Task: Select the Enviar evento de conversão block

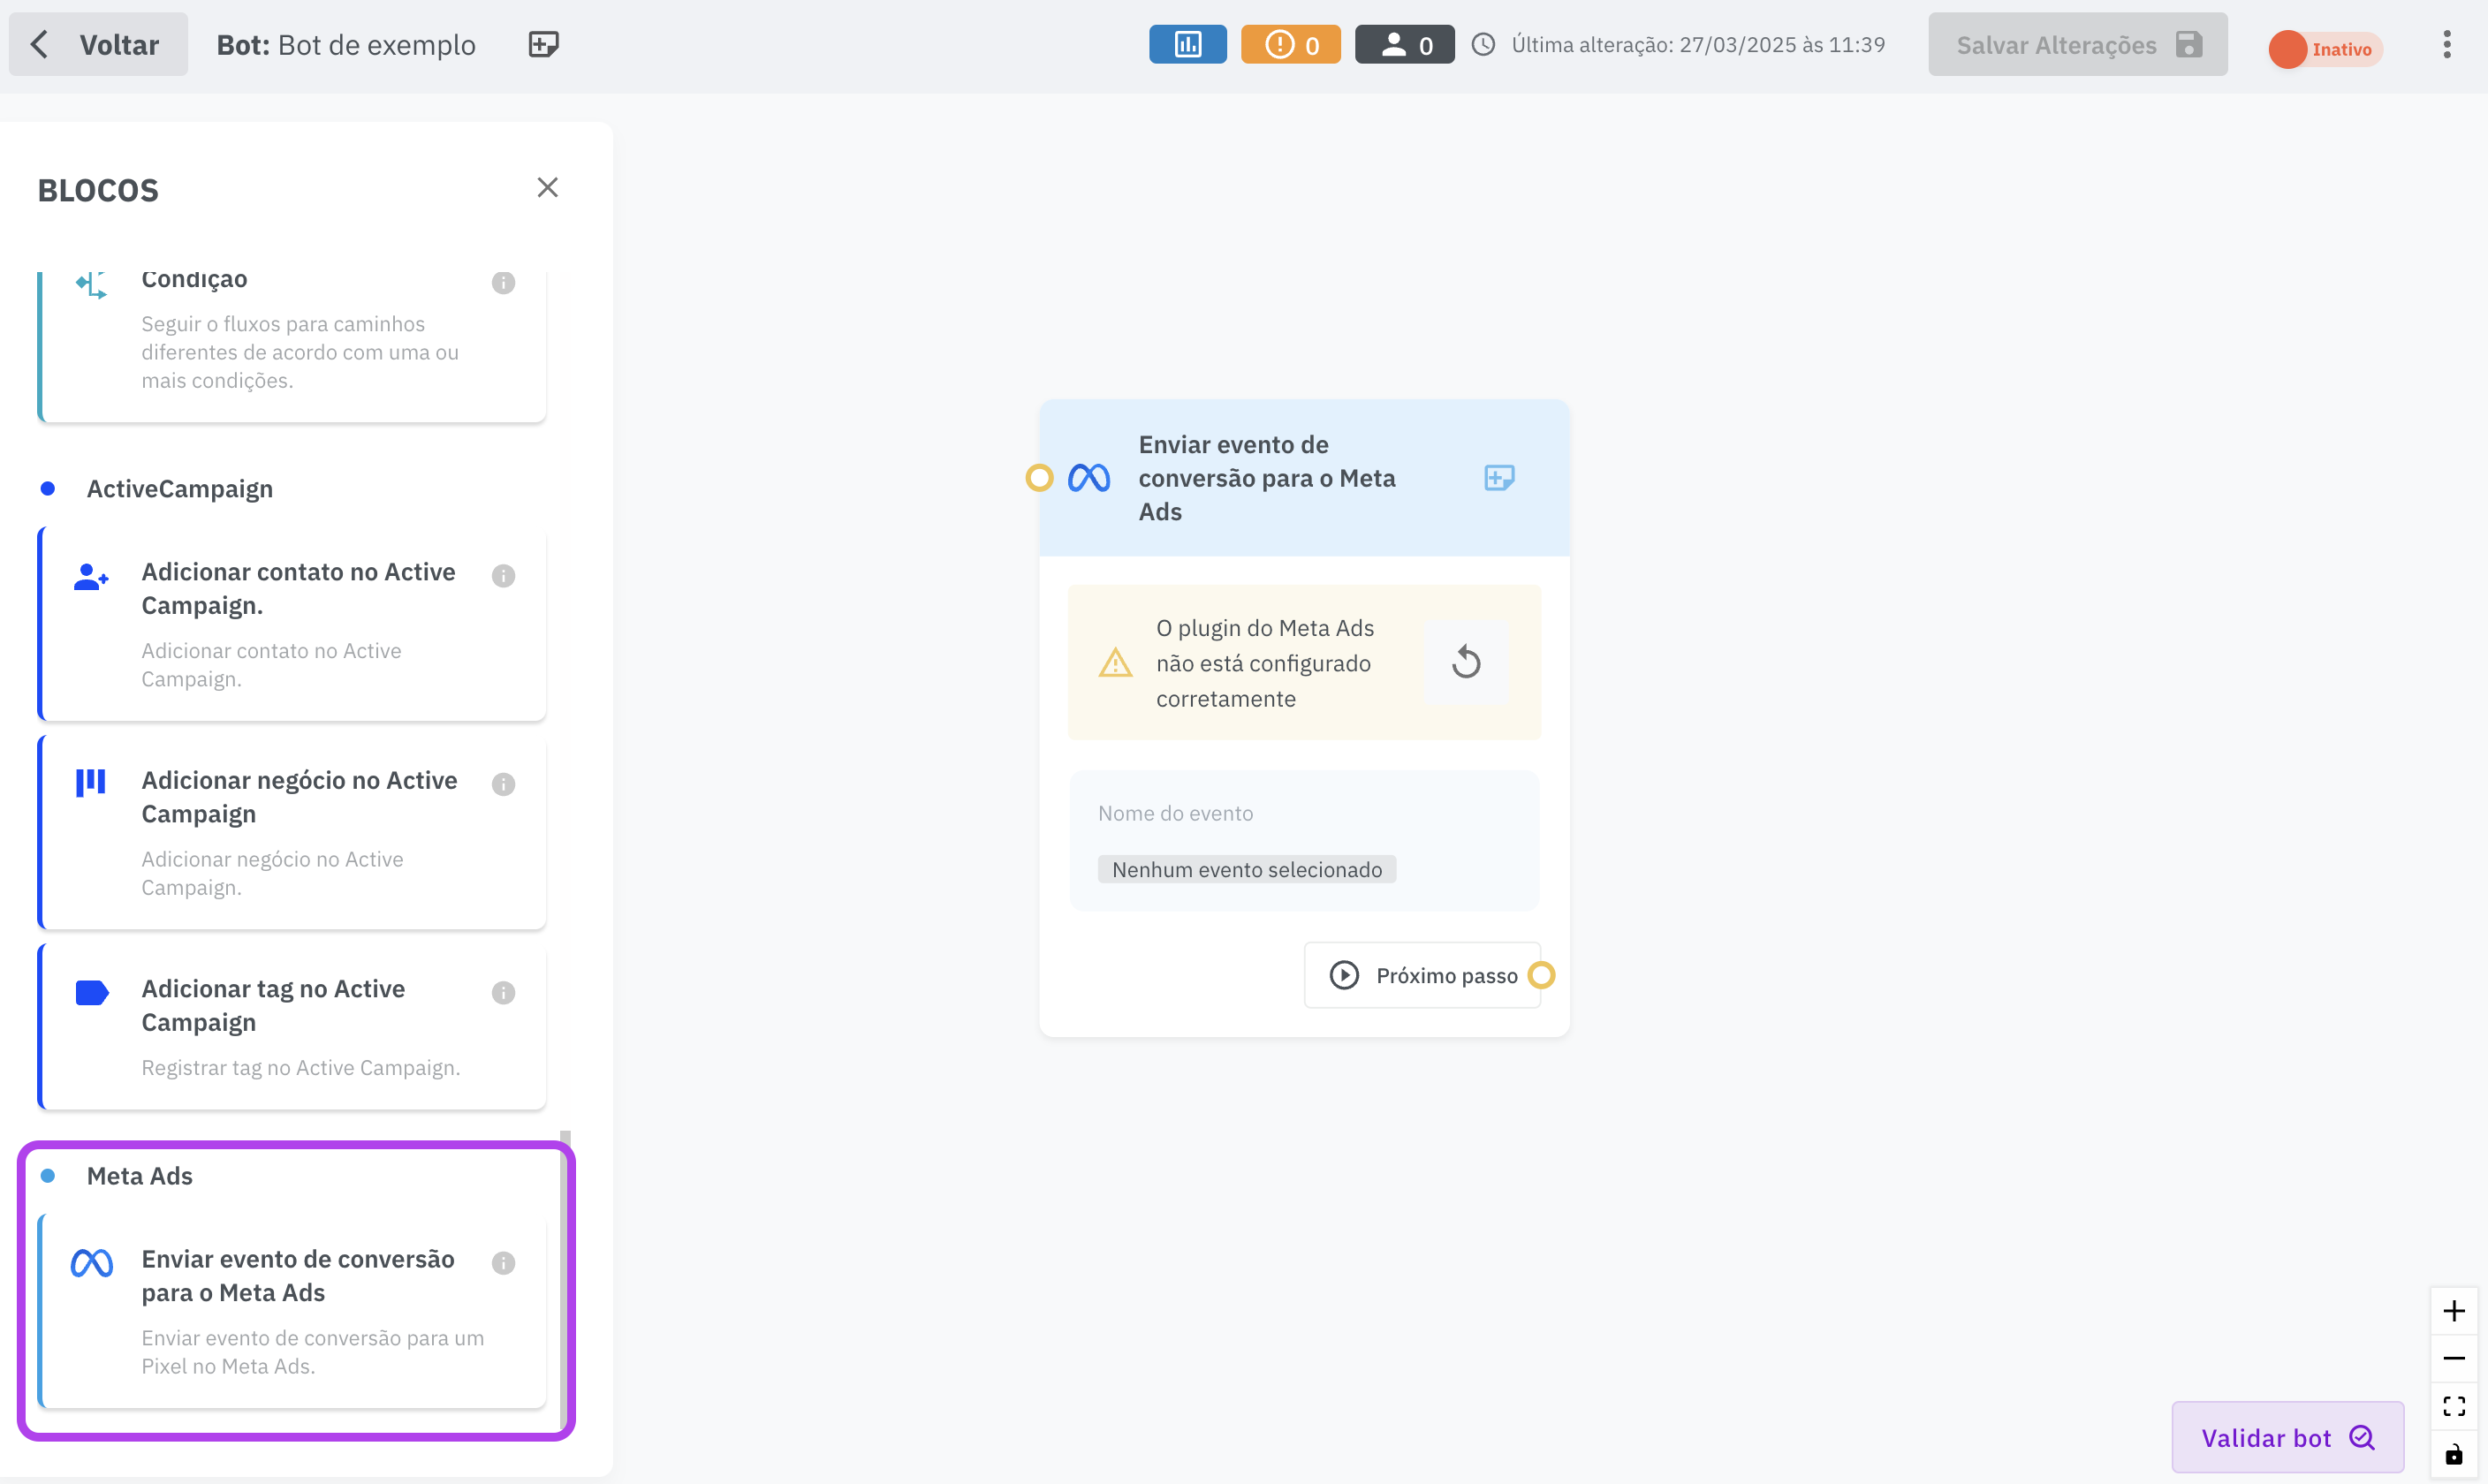Action: [292, 1310]
